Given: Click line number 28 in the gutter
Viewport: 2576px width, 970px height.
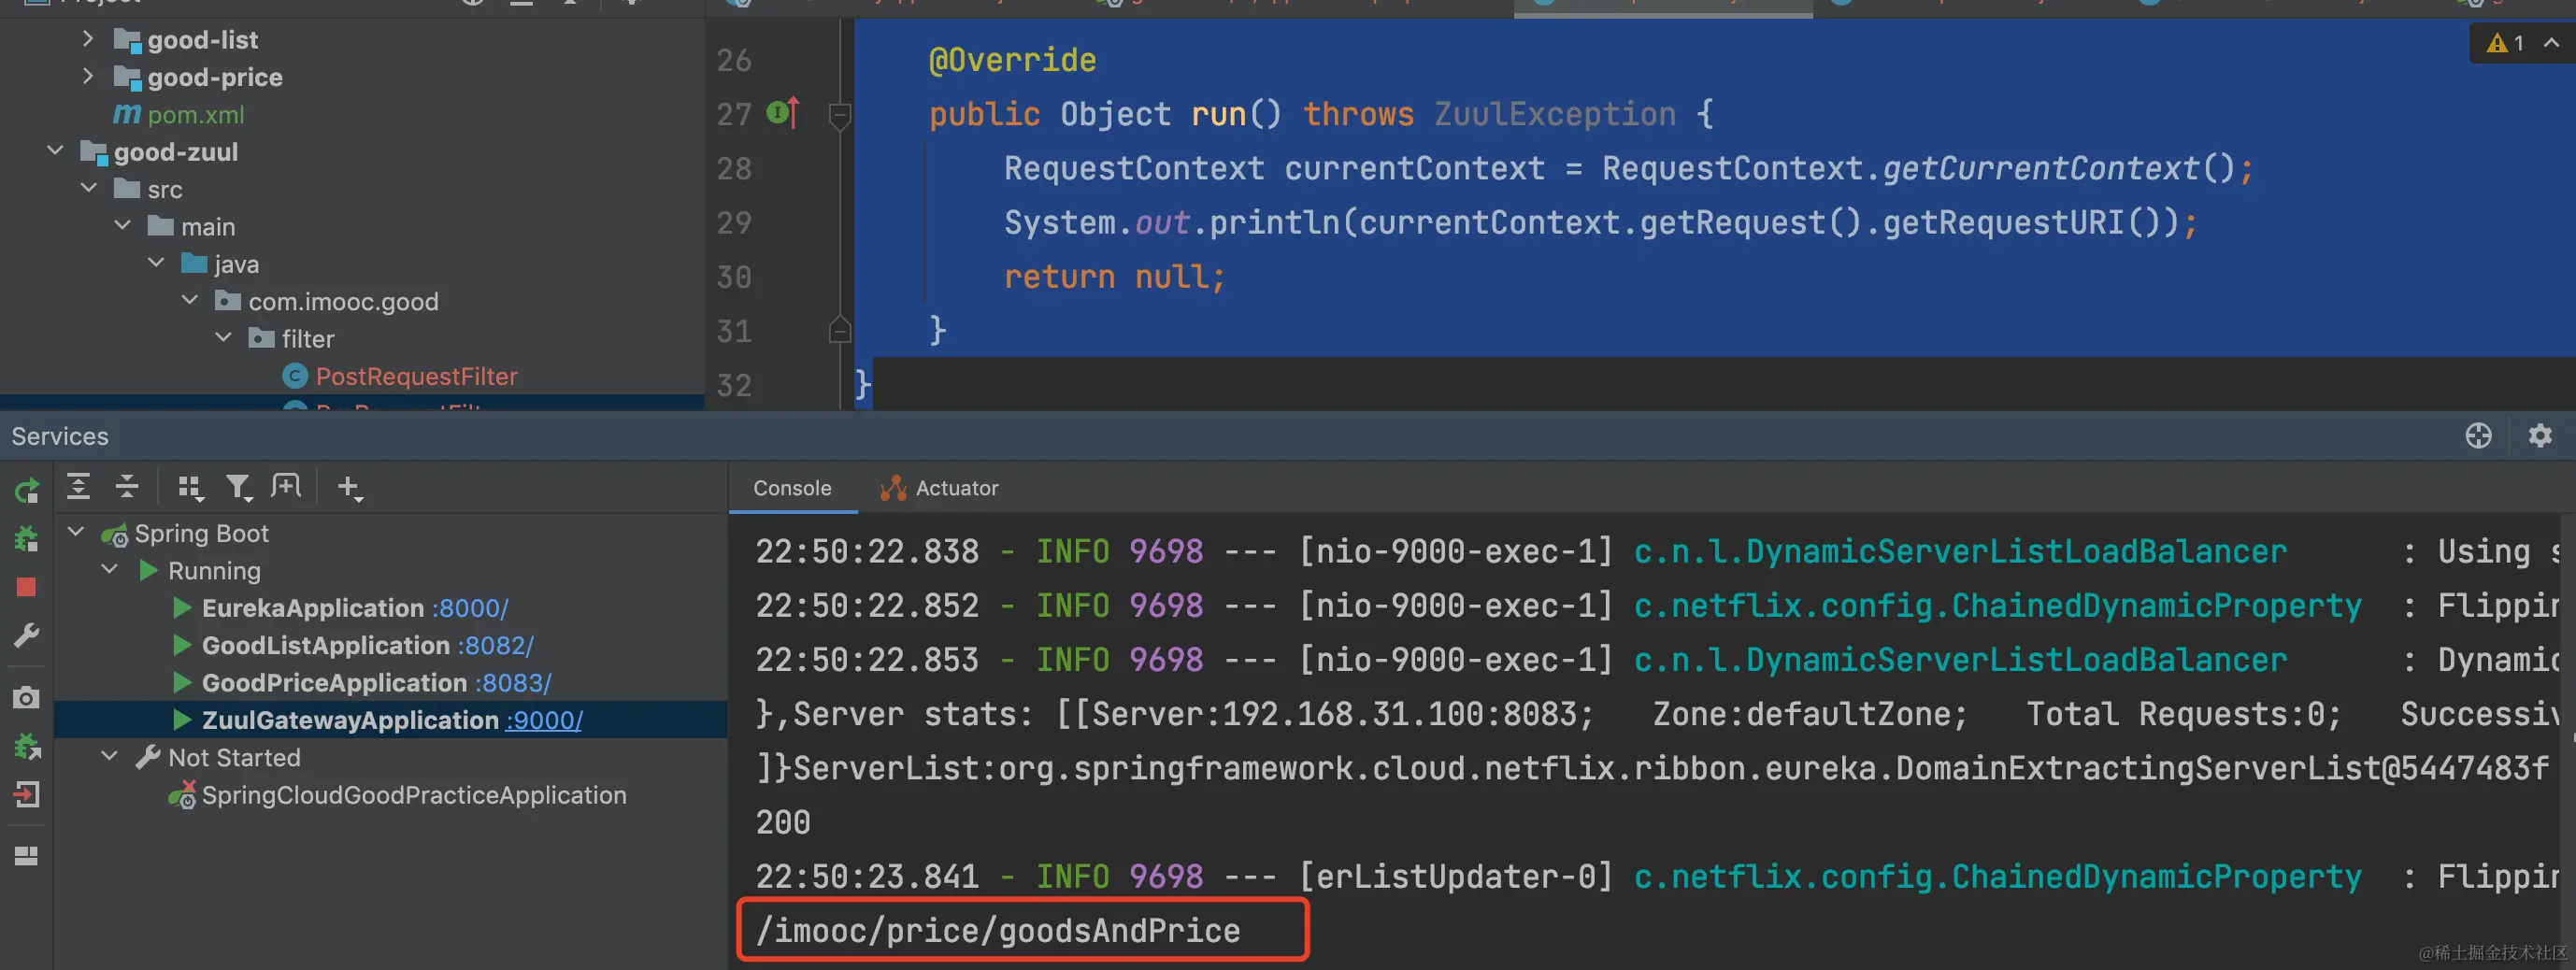Looking at the screenshot, I should 734,168.
